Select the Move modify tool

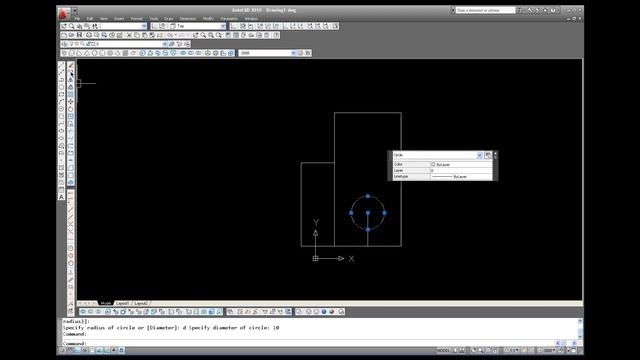(71, 101)
